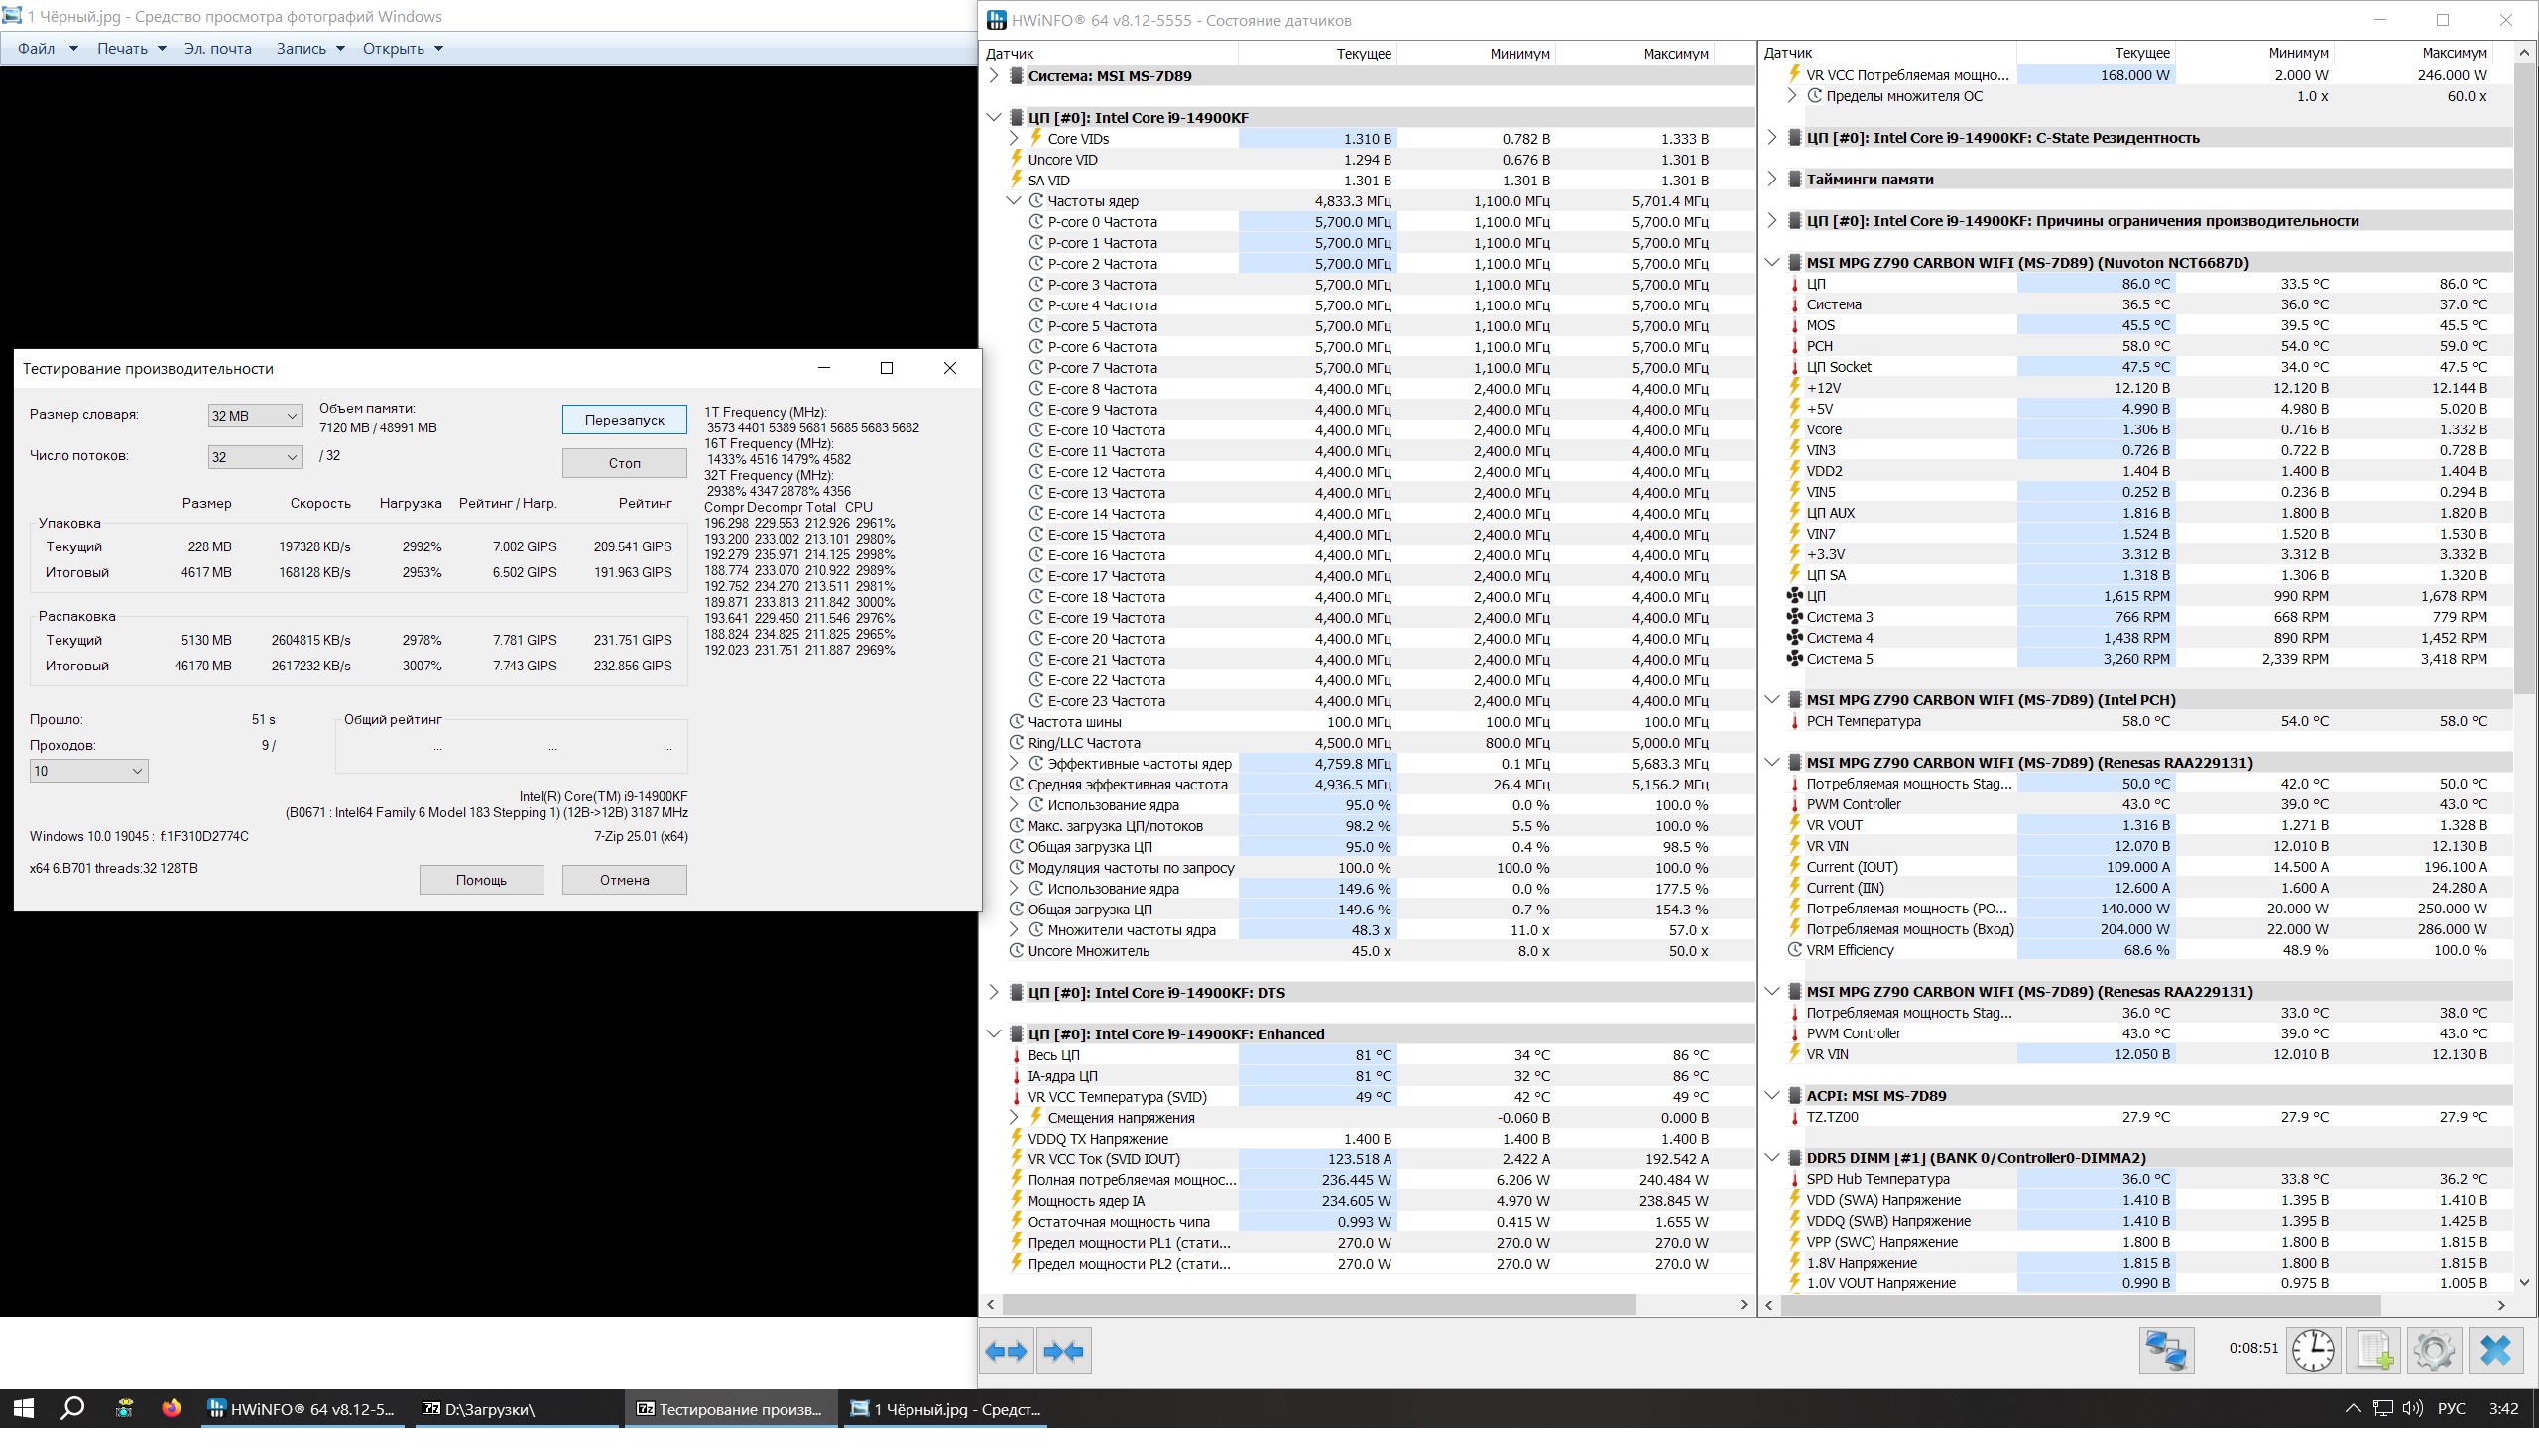
Task: Click the left sensor panel horizontal scrollbar
Action: 1318,1305
